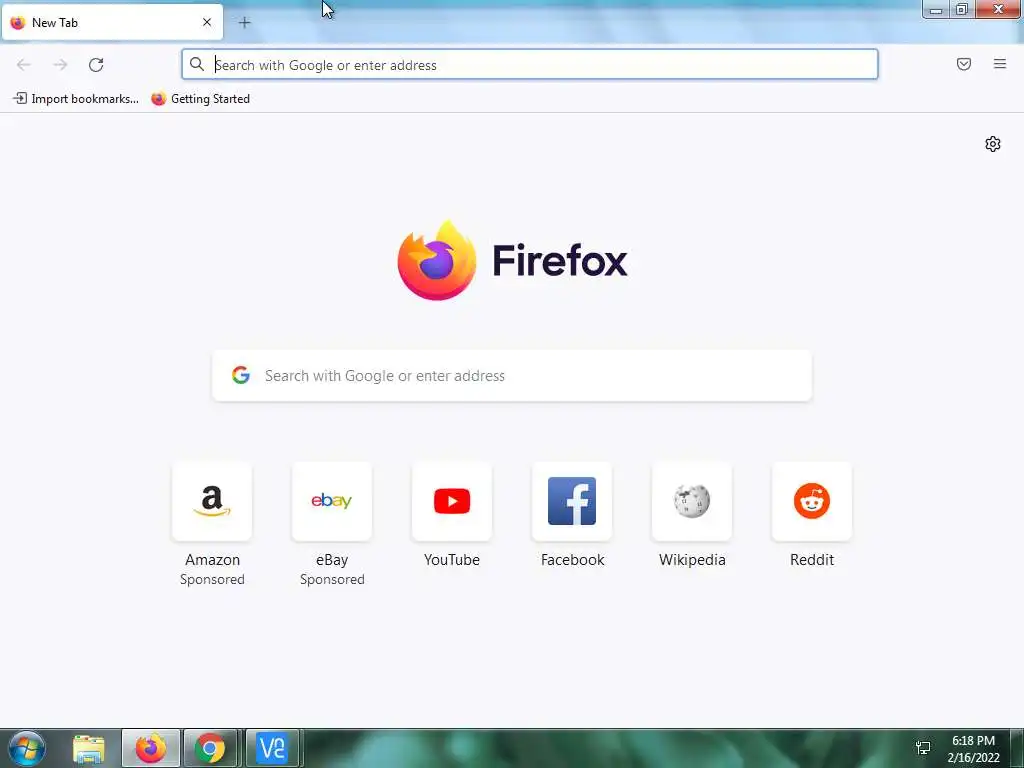Reload the current page
Image resolution: width=1024 pixels, height=768 pixels.
click(96, 65)
